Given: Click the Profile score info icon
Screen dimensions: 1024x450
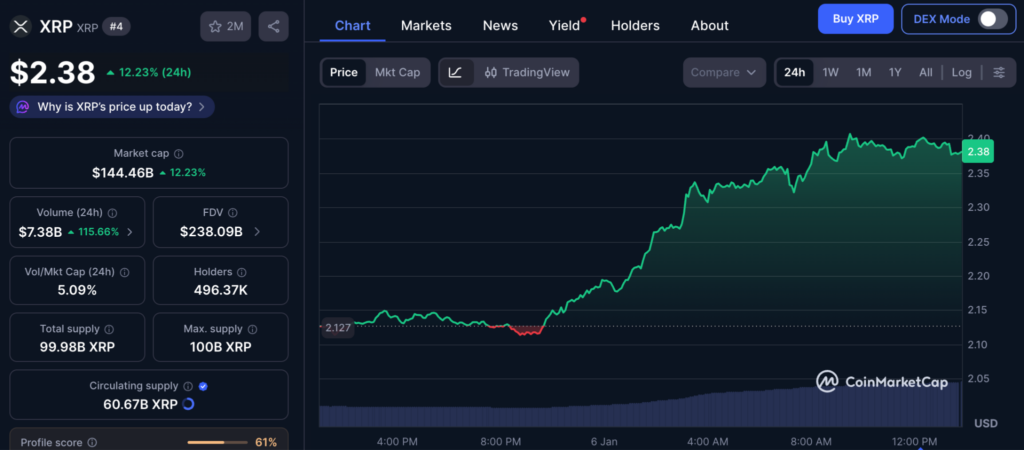Looking at the screenshot, I should (x=92, y=442).
